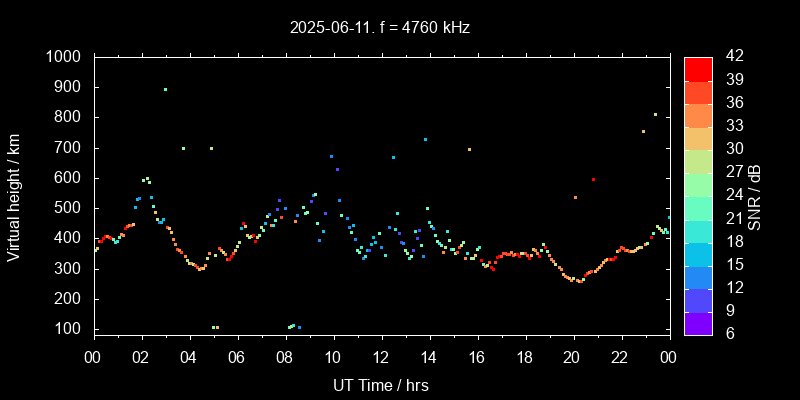The image size is (800, 400).
Task: Select the light green 24–27 dB colorbar segment
Action: 697,184
